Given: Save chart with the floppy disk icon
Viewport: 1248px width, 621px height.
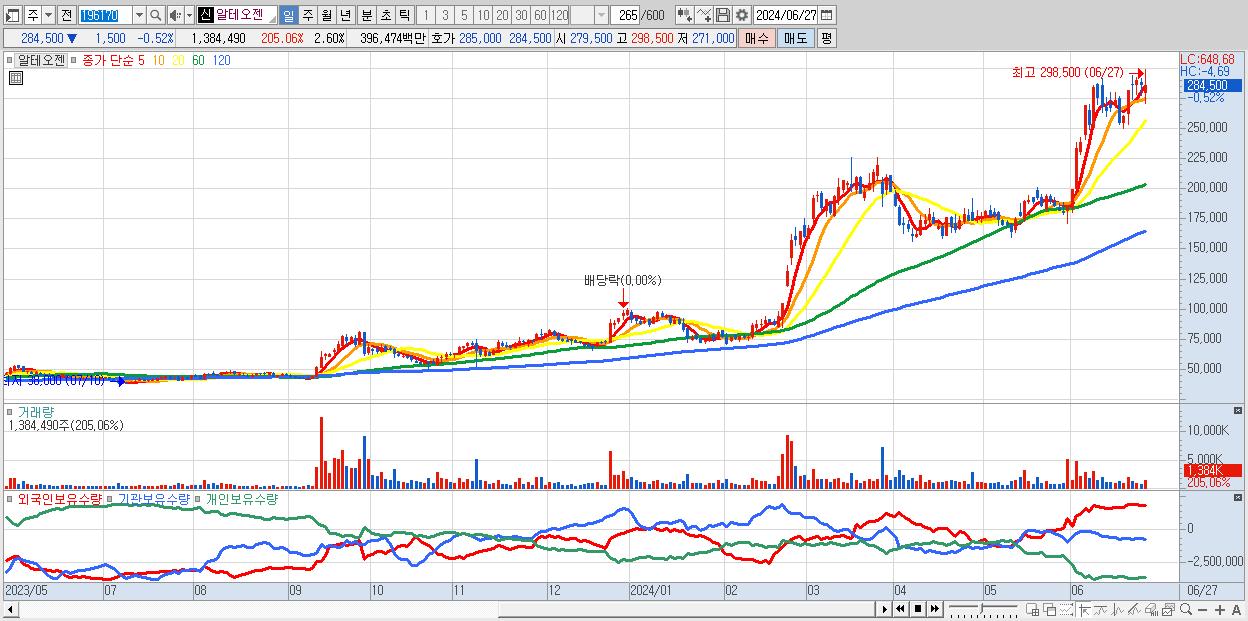Looking at the screenshot, I should tap(723, 15).
